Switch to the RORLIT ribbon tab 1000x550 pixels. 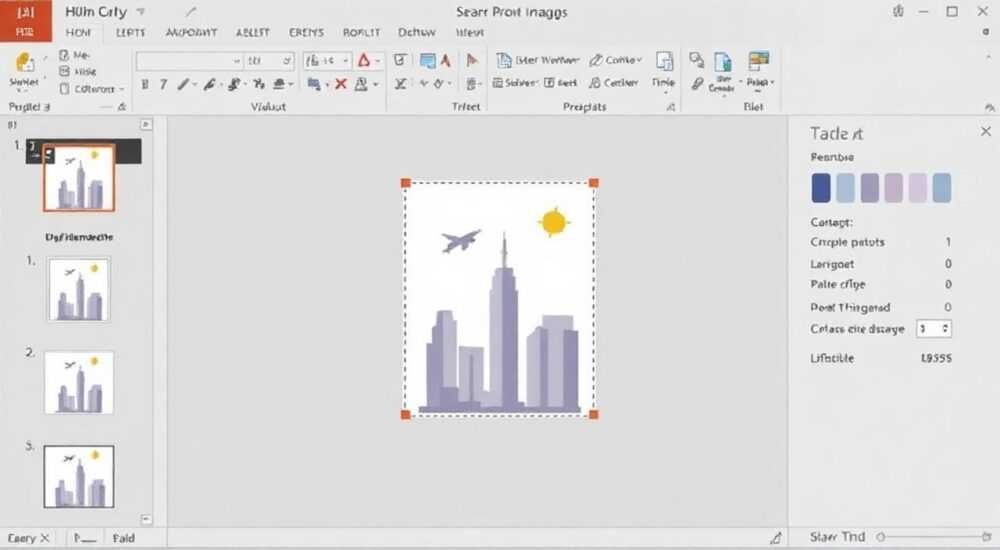click(361, 33)
